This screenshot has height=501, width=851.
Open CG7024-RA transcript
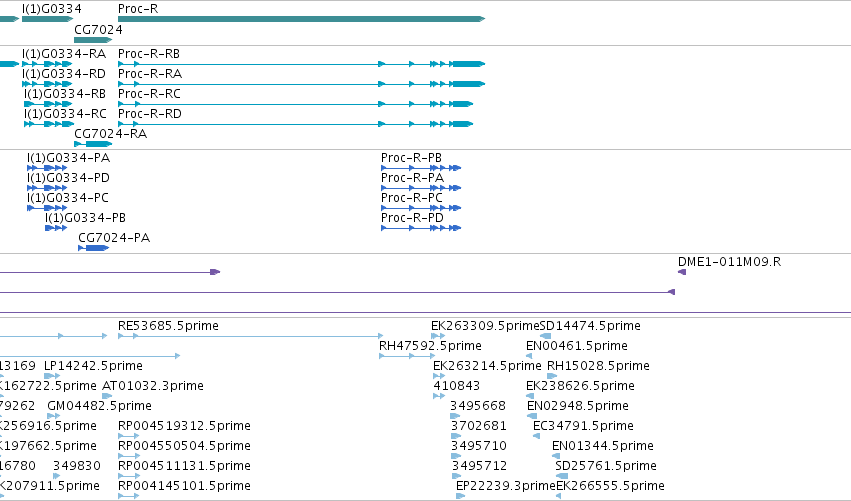click(93, 144)
